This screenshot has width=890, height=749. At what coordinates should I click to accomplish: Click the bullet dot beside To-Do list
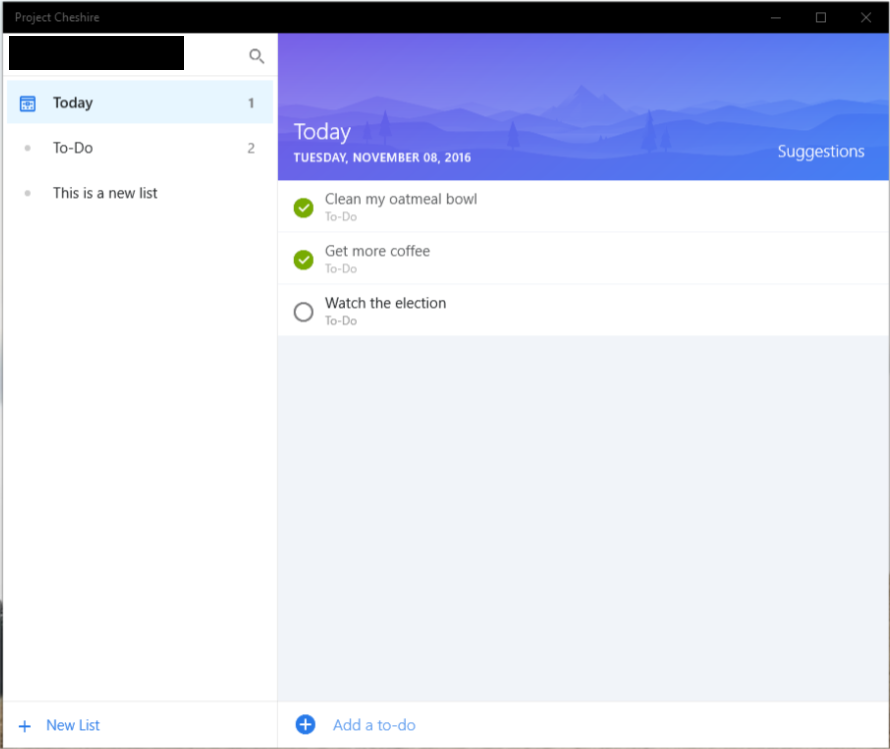[x=27, y=148]
